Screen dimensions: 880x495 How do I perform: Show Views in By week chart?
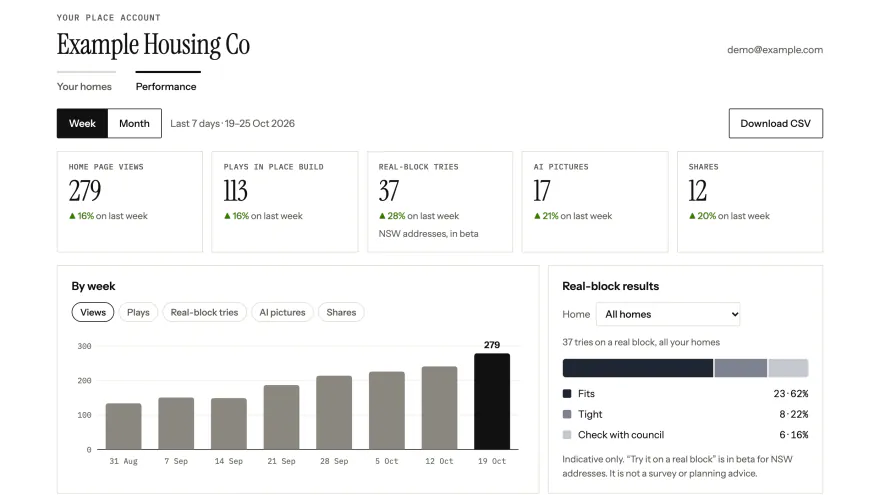click(x=93, y=313)
